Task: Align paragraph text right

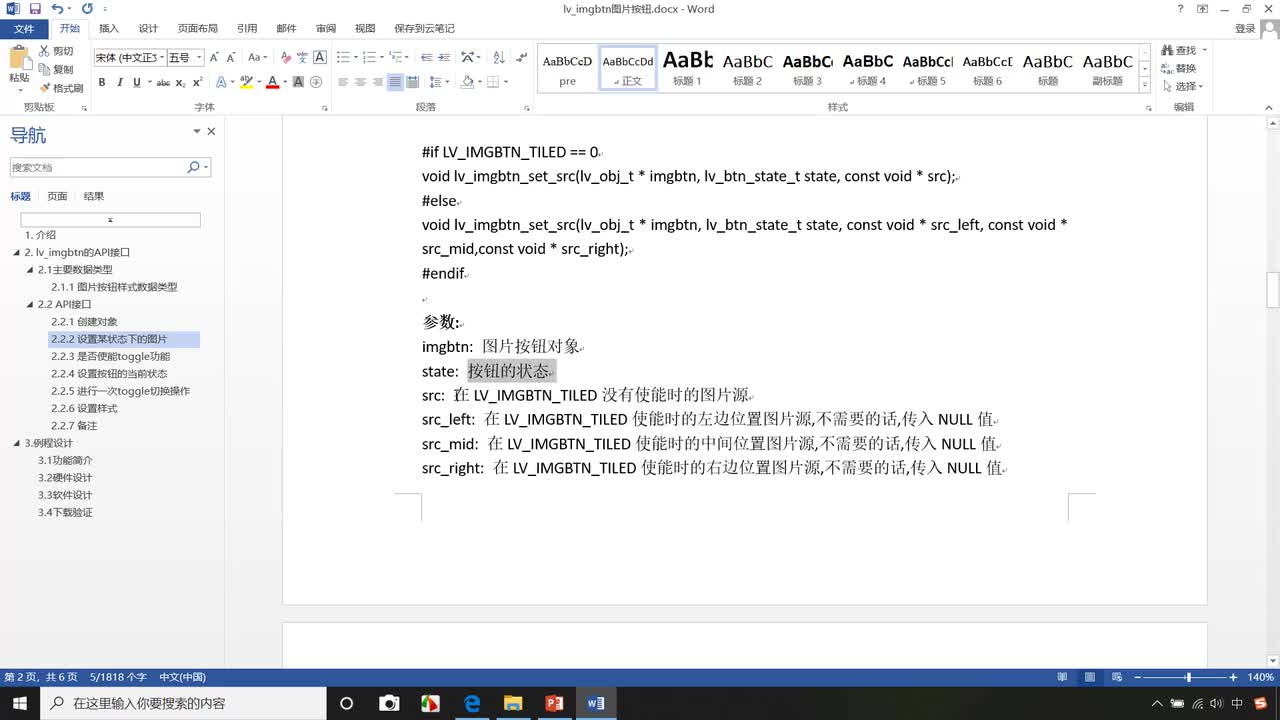Action: 377,82
